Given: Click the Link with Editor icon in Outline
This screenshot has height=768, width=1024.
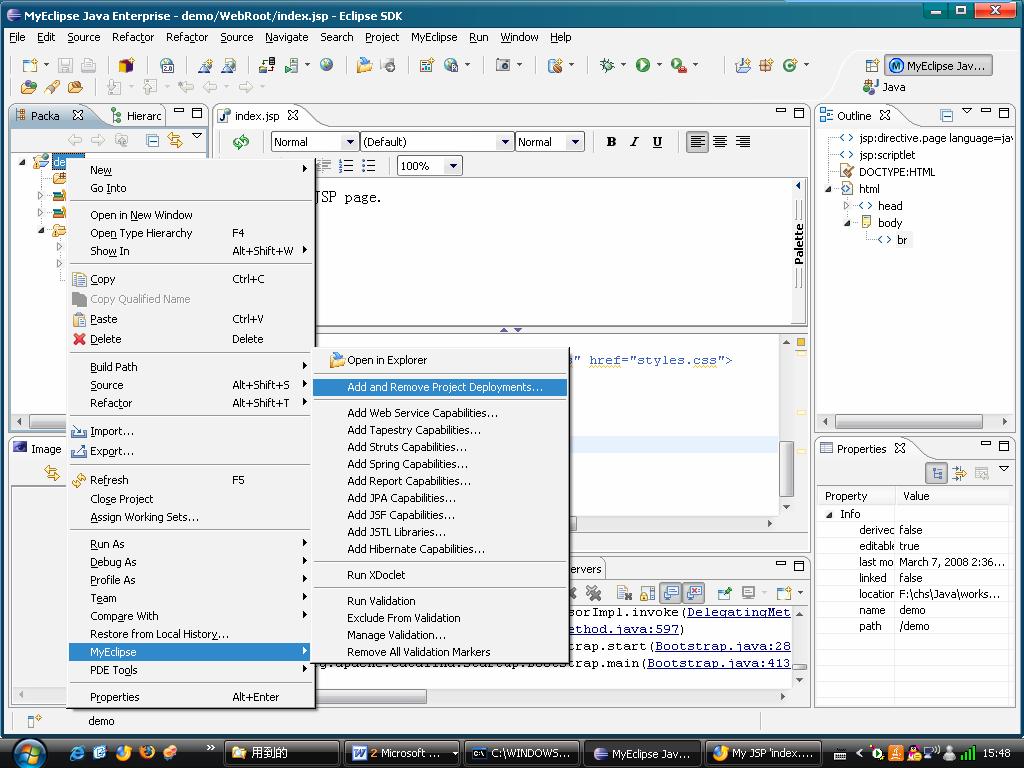Looking at the screenshot, I should tap(946, 115).
